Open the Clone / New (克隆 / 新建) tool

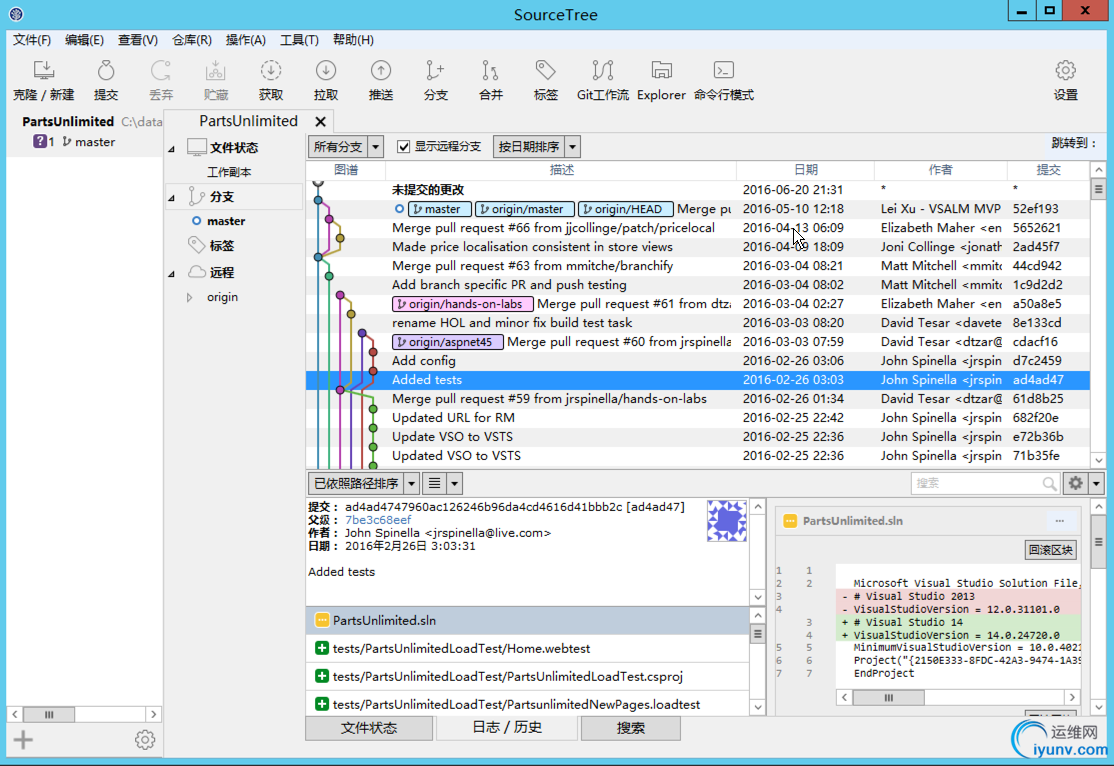43,80
